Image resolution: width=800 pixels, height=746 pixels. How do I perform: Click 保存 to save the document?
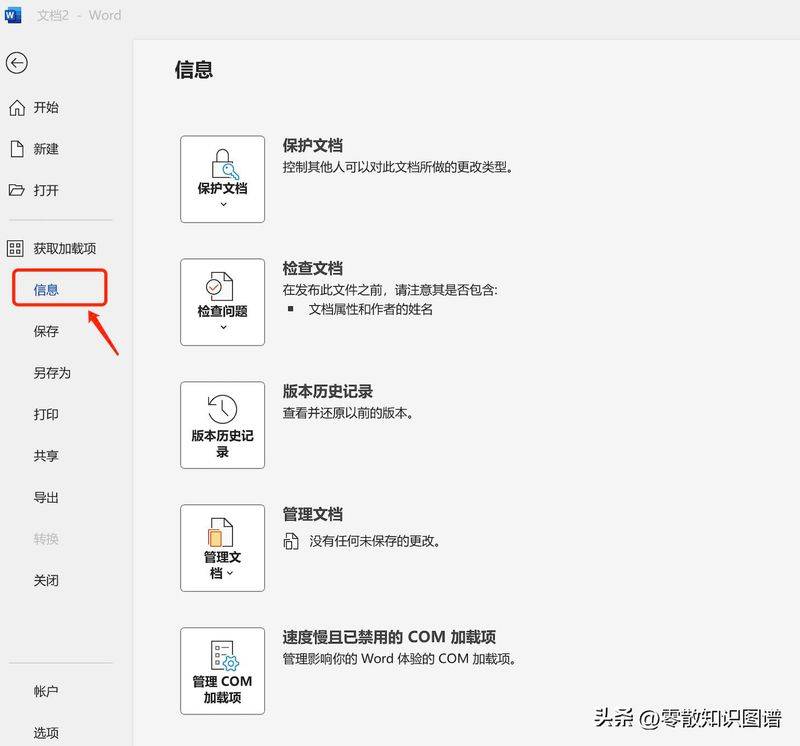coord(46,331)
